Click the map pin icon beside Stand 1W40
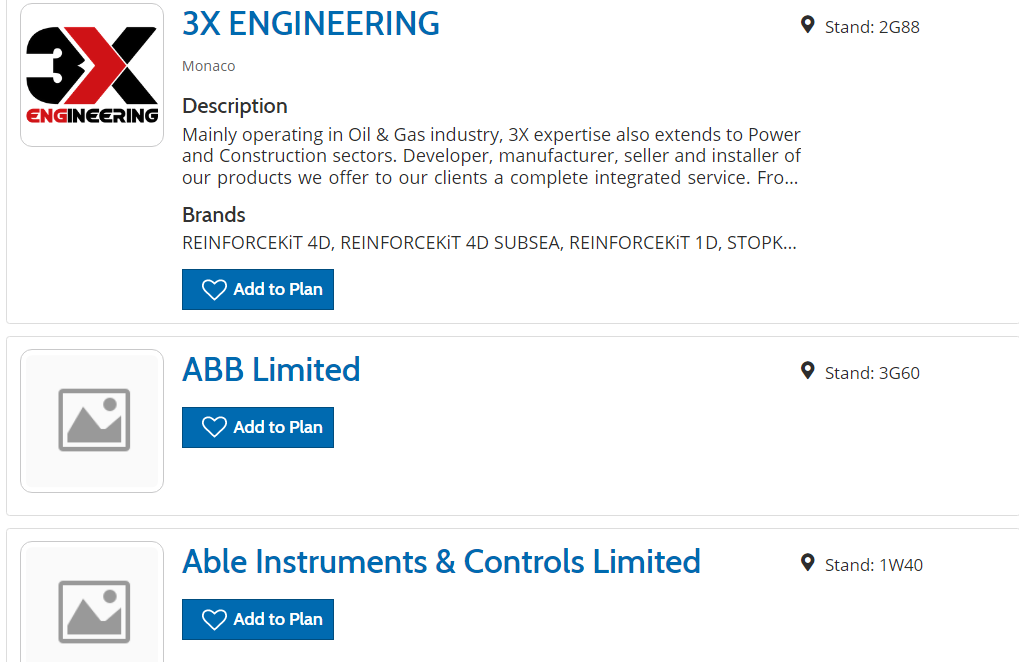1019x662 pixels. click(x=808, y=563)
